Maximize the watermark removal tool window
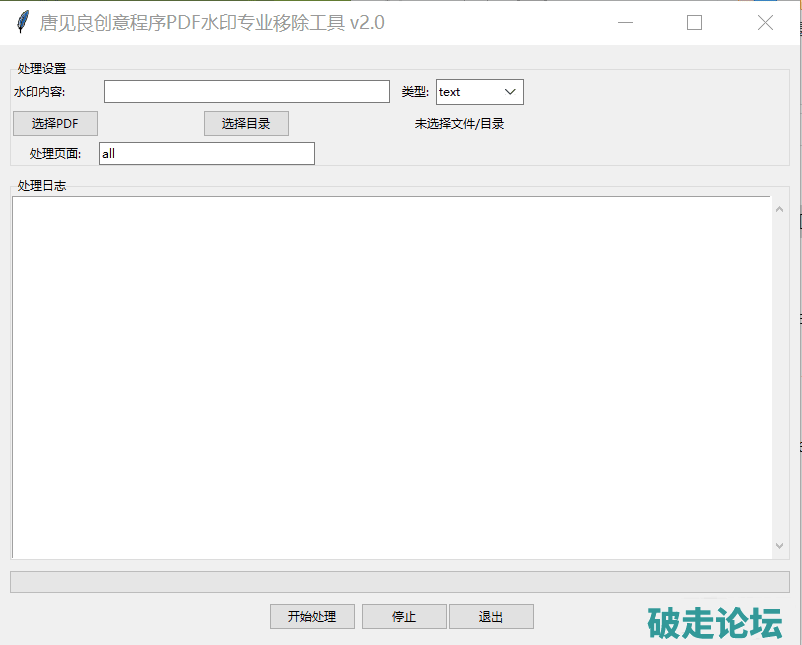Image resolution: width=802 pixels, height=645 pixels. [x=694, y=22]
